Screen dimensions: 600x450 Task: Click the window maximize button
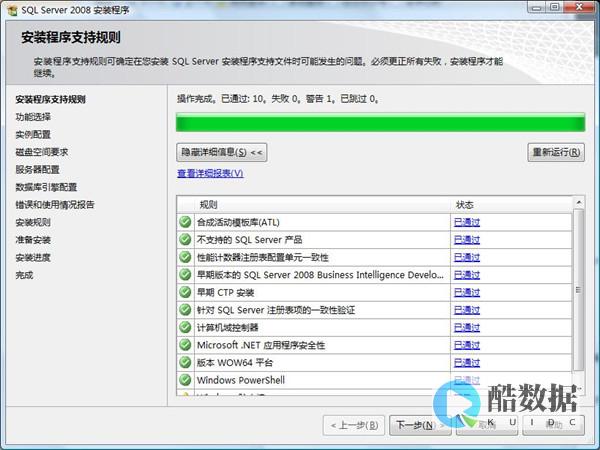(x=554, y=7)
